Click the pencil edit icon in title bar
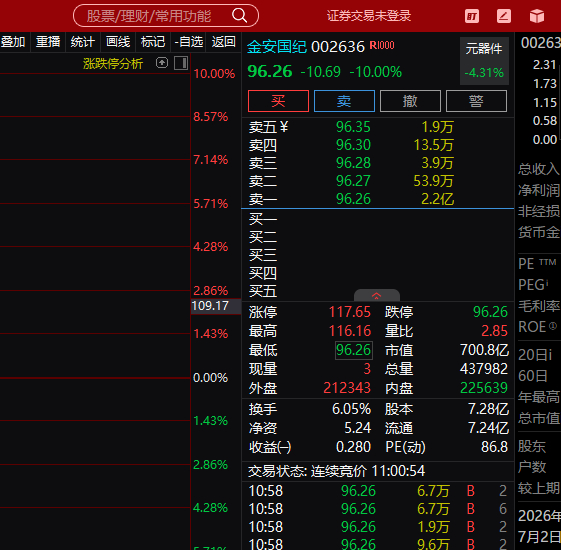Screen dimensions: 561x550 [x=504, y=16]
